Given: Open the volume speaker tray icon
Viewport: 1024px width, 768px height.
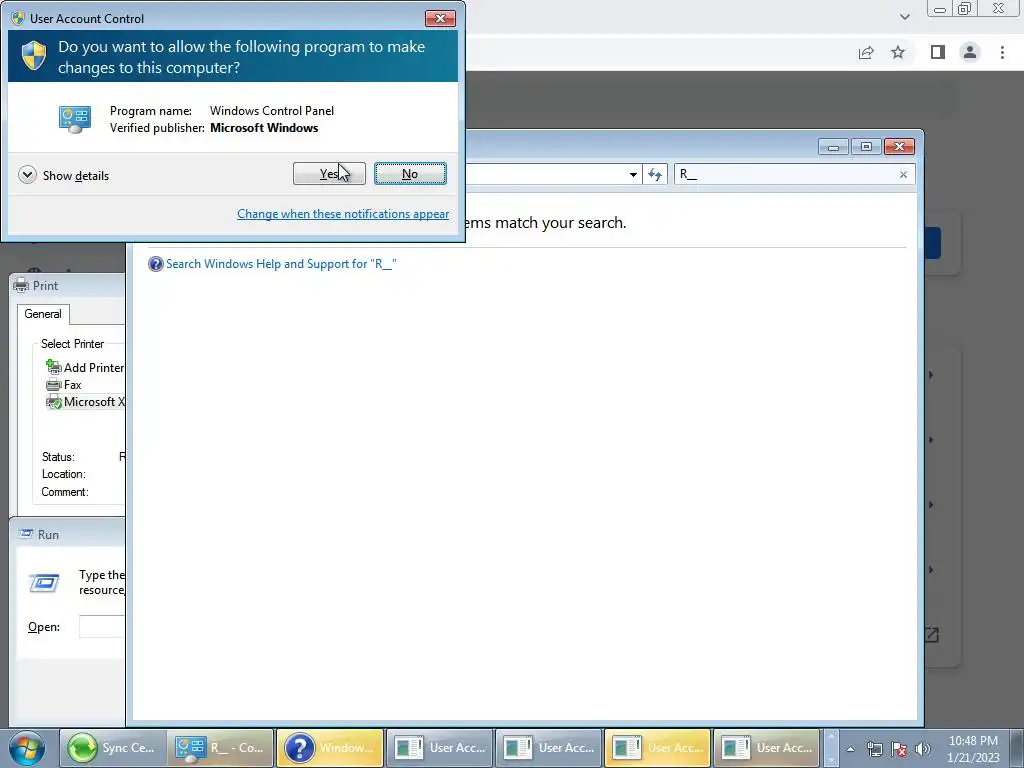Looking at the screenshot, I should point(923,749).
